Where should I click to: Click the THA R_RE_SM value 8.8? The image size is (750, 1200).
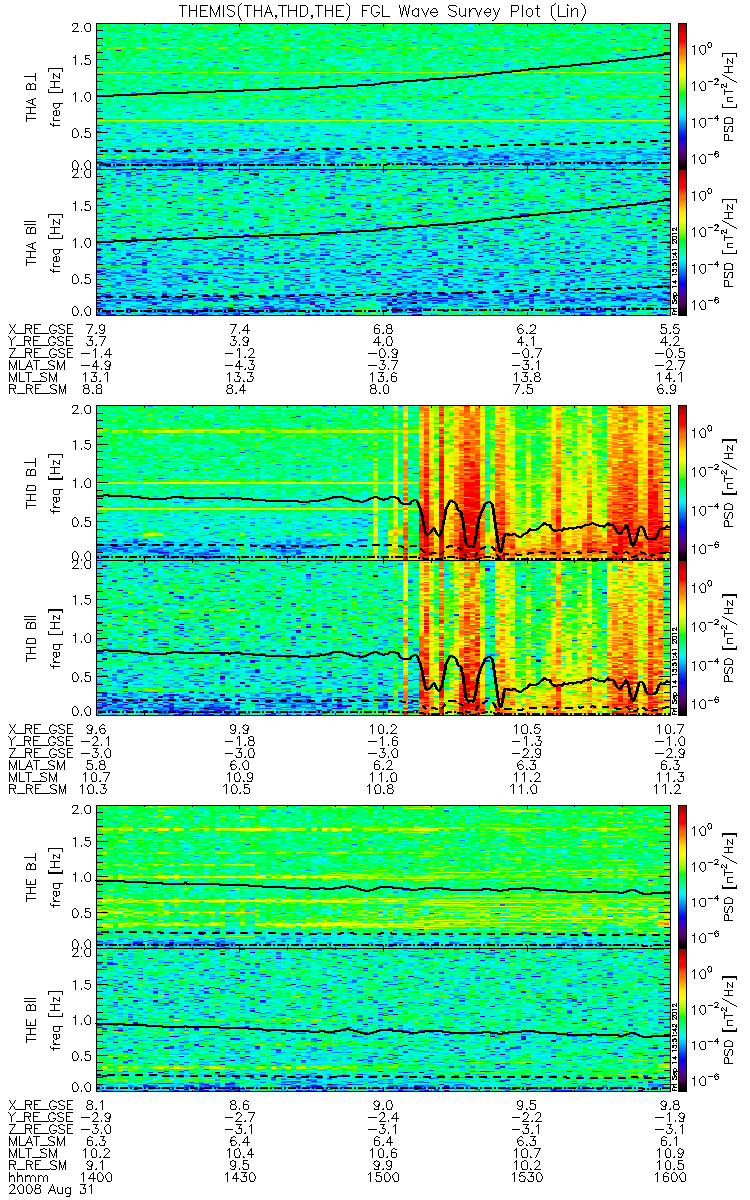point(98,388)
